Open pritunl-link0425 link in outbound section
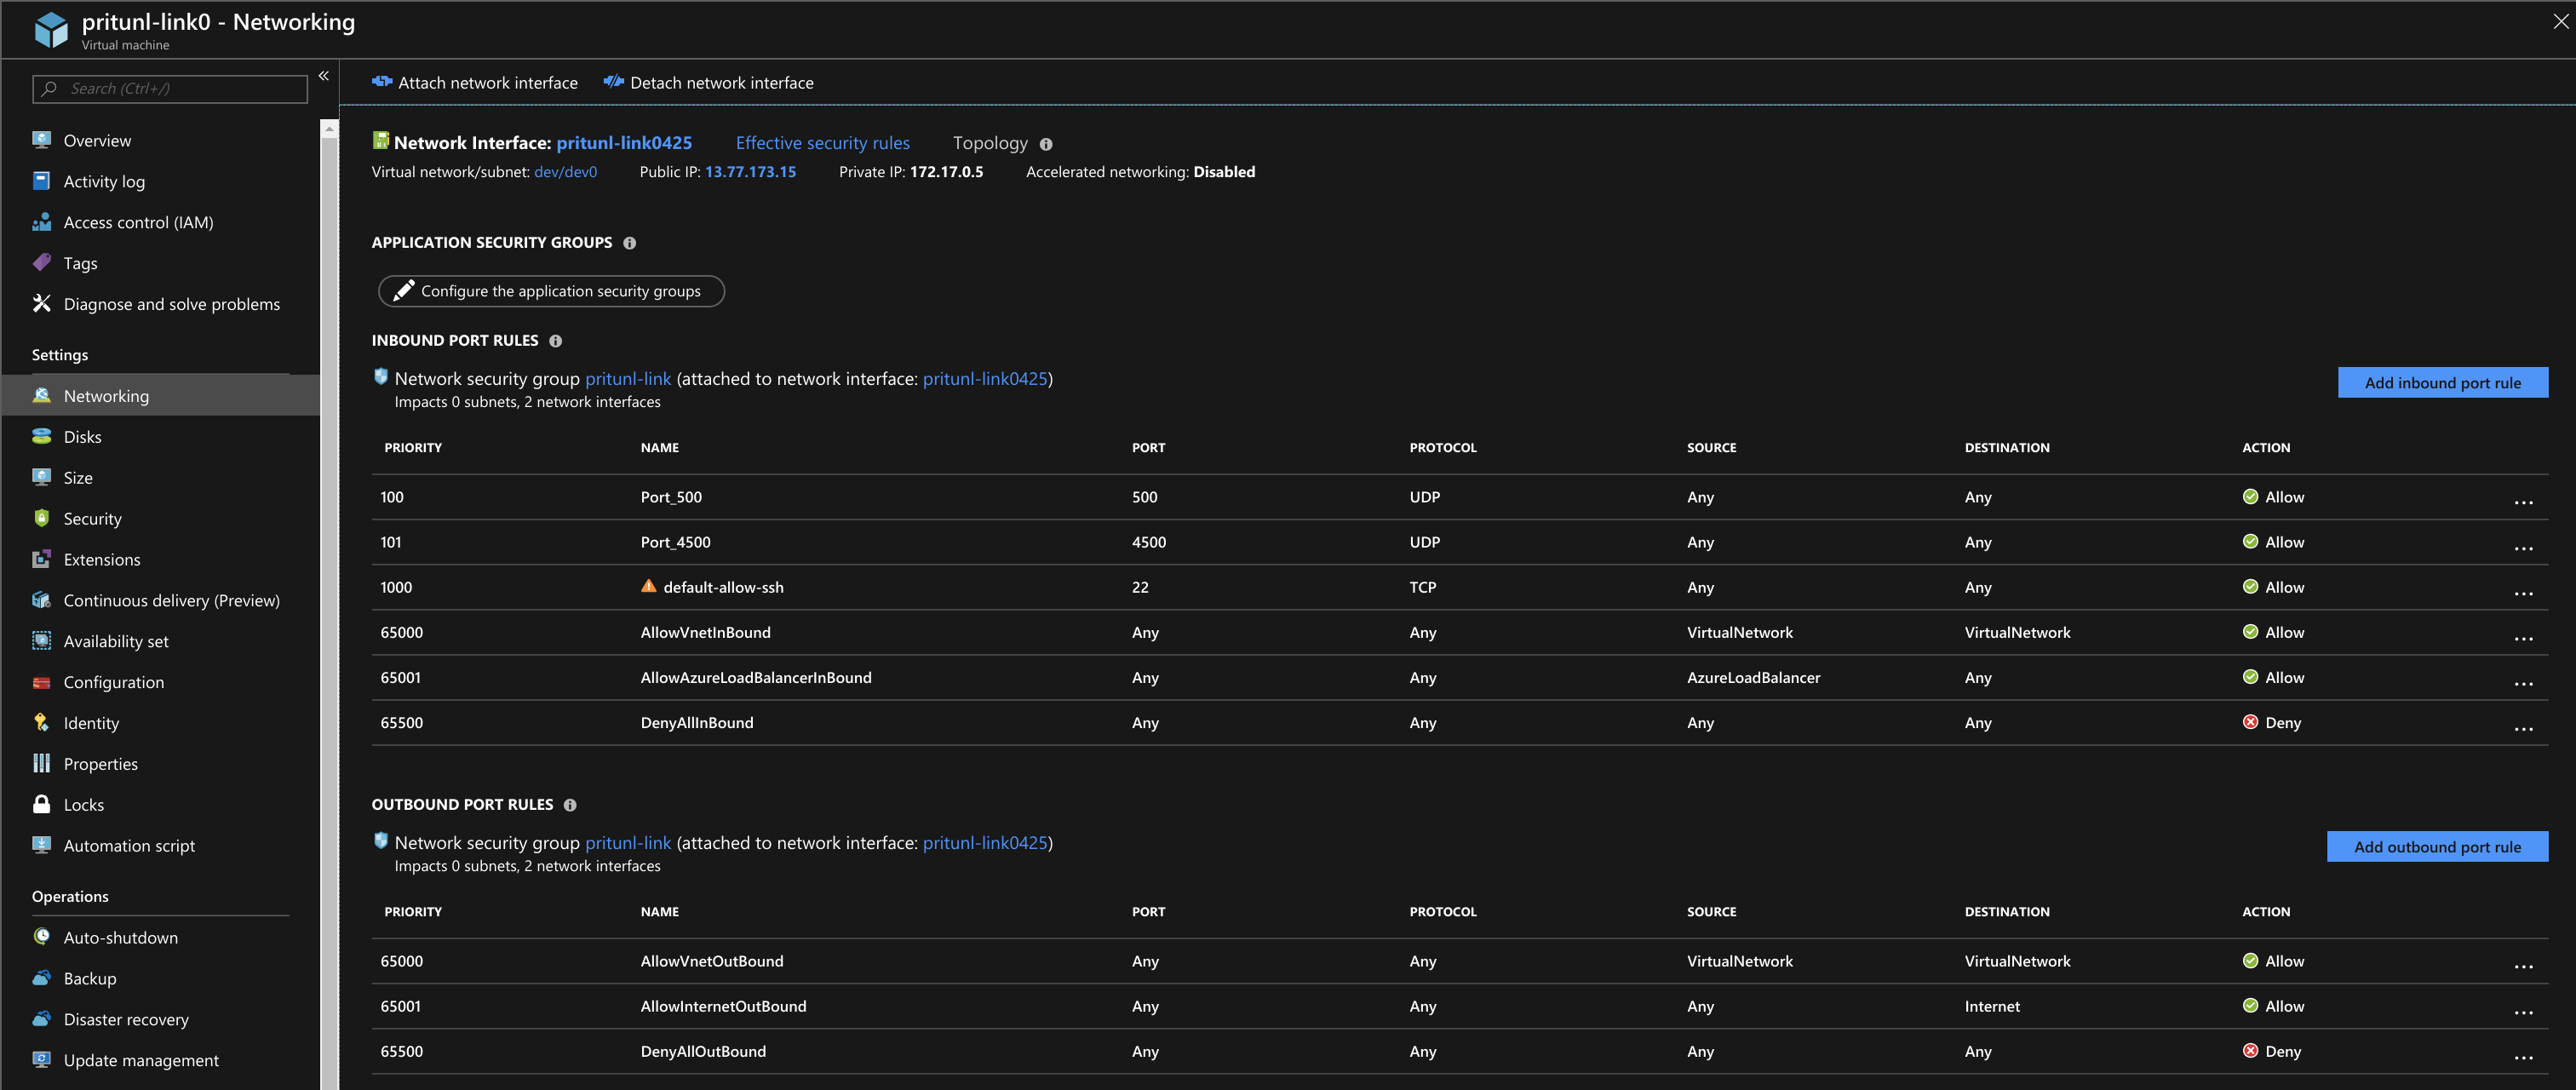Viewport: 2576px width, 1090px height. click(x=985, y=843)
